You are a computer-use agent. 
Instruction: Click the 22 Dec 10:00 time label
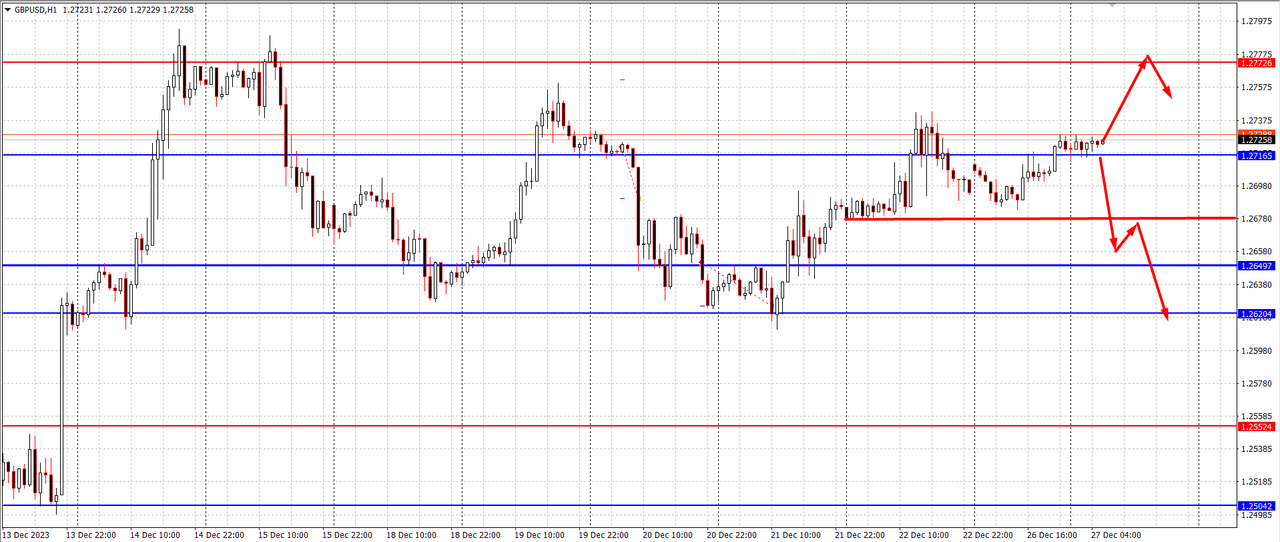click(923, 535)
